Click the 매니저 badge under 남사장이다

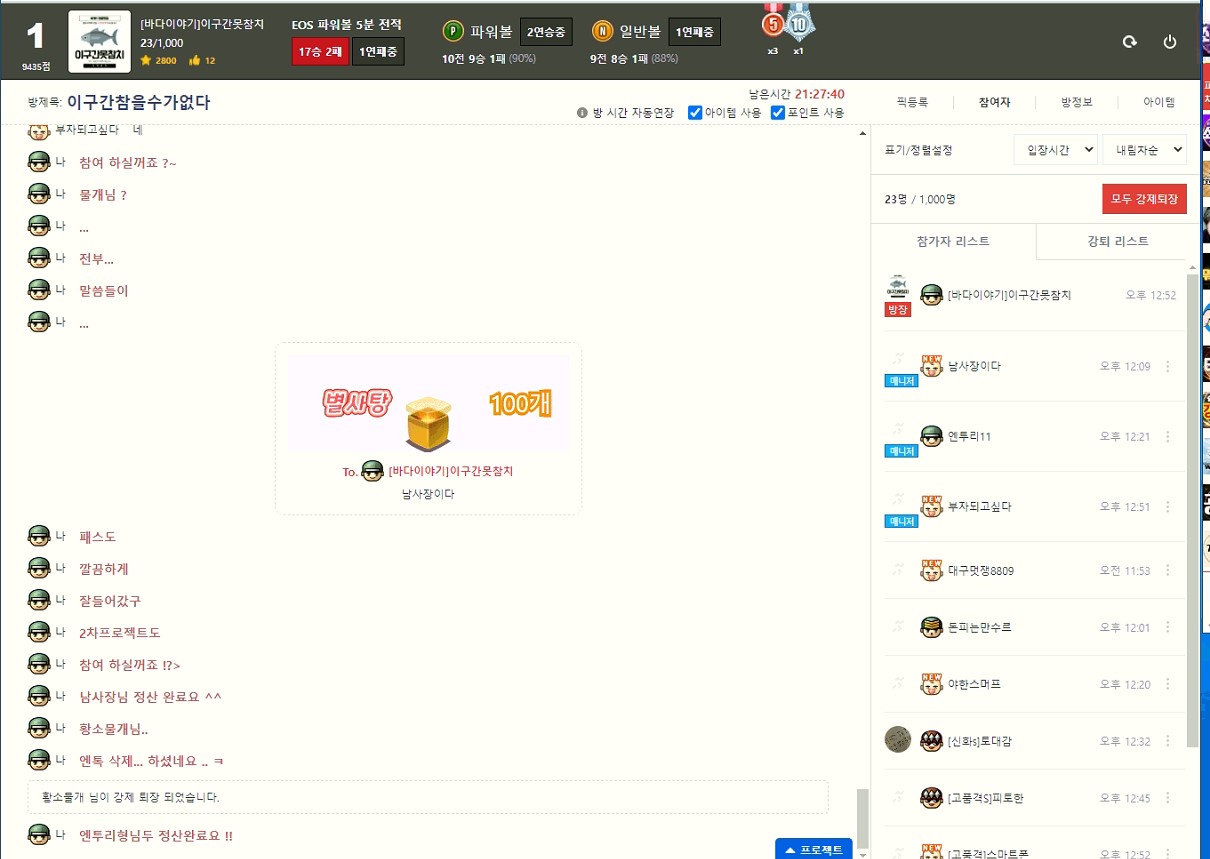[x=901, y=381]
